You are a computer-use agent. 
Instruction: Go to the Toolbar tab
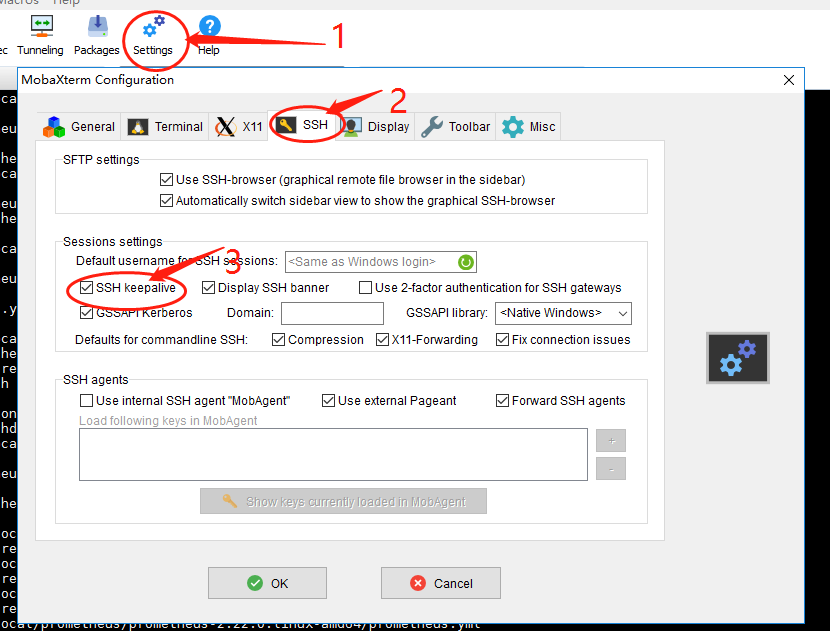455,127
